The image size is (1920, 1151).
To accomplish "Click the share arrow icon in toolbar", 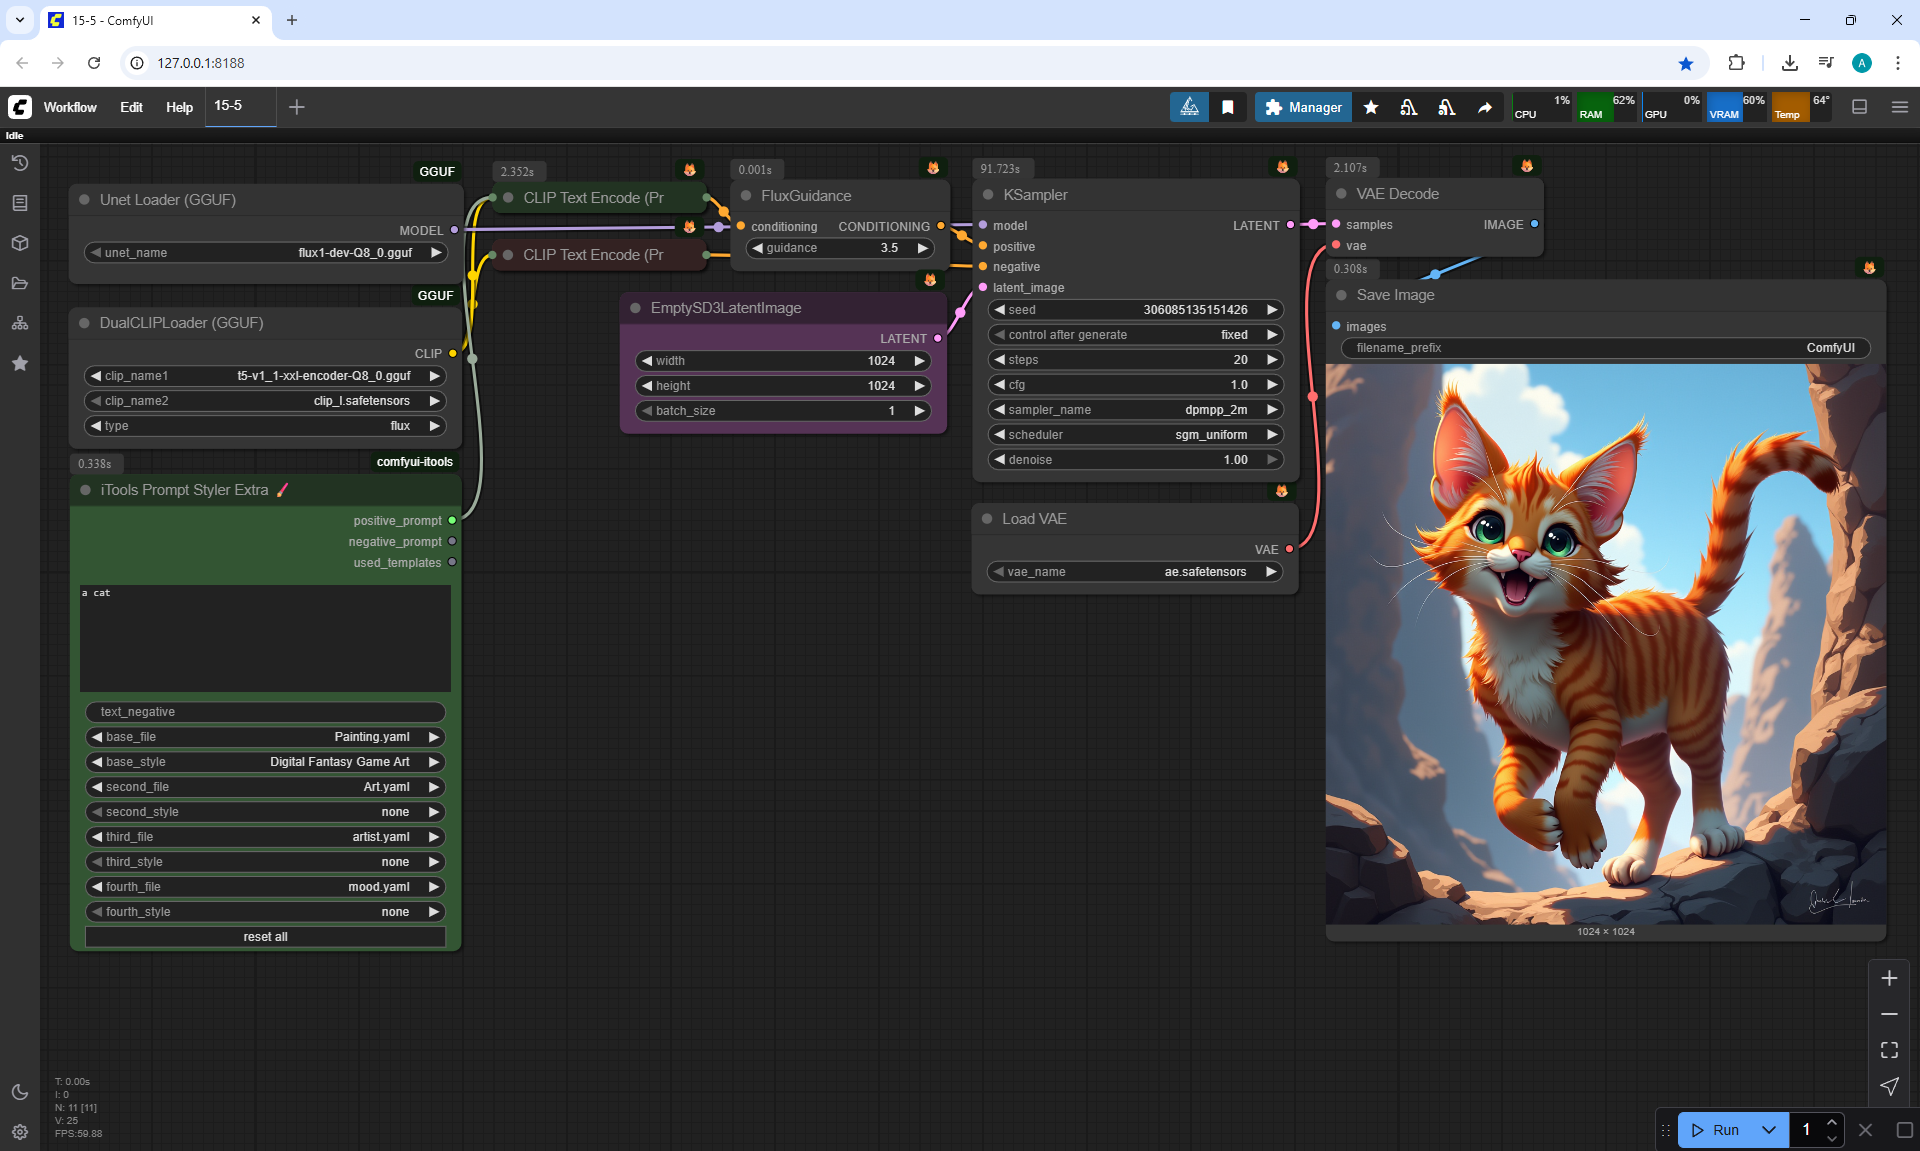I will coord(1485,107).
